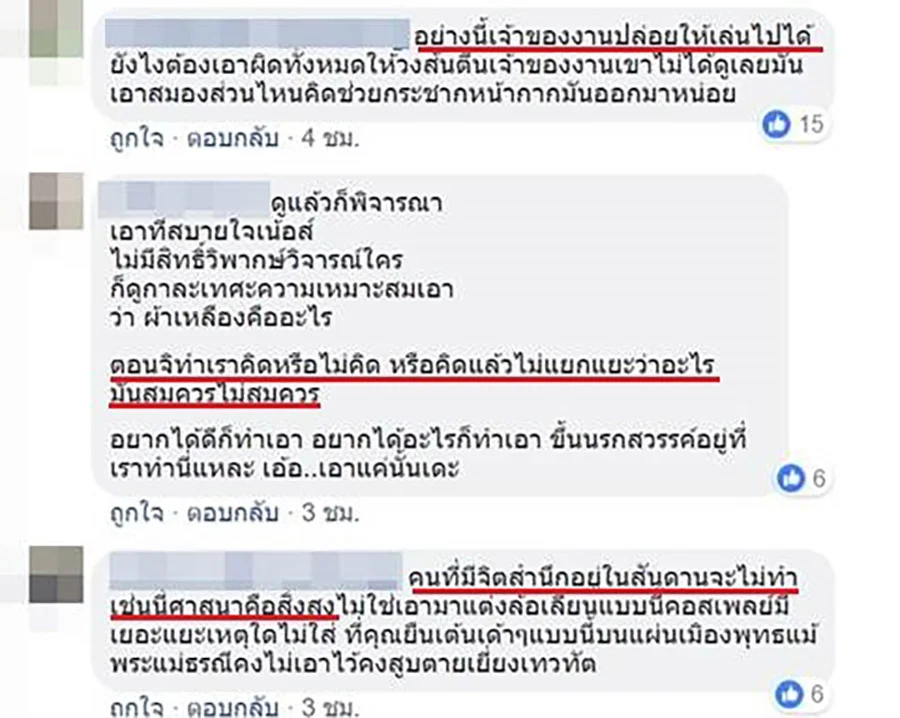Click the reaction count 6 on second comment
This screenshot has width=900, height=718.
[x=819, y=478]
